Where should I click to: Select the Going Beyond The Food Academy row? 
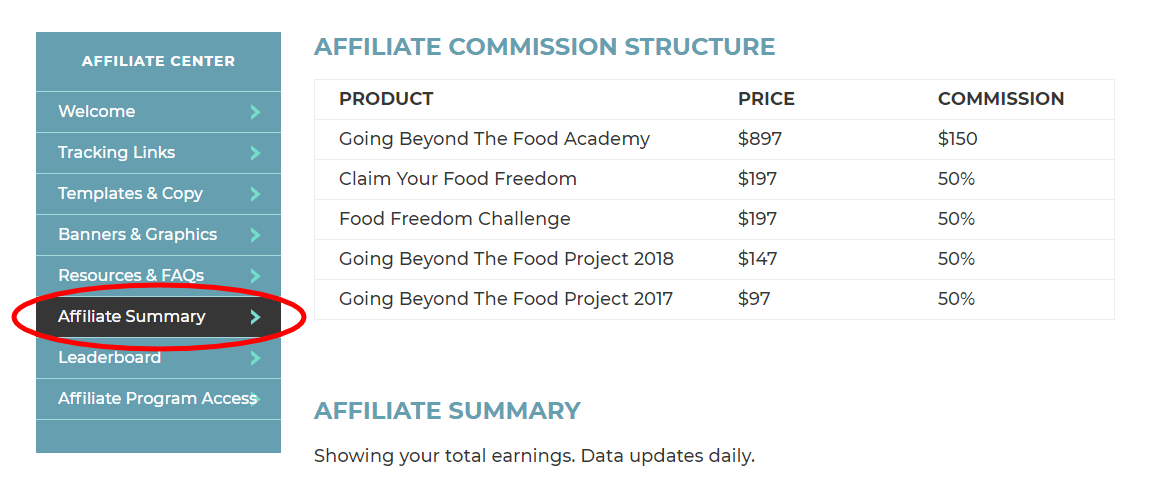(714, 139)
